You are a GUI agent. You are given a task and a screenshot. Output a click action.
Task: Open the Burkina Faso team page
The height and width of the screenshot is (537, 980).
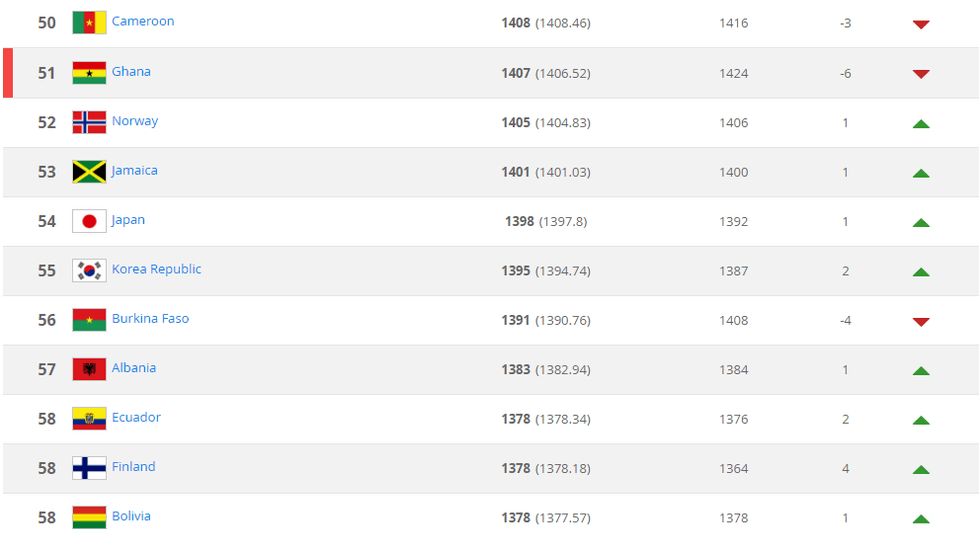[150, 318]
